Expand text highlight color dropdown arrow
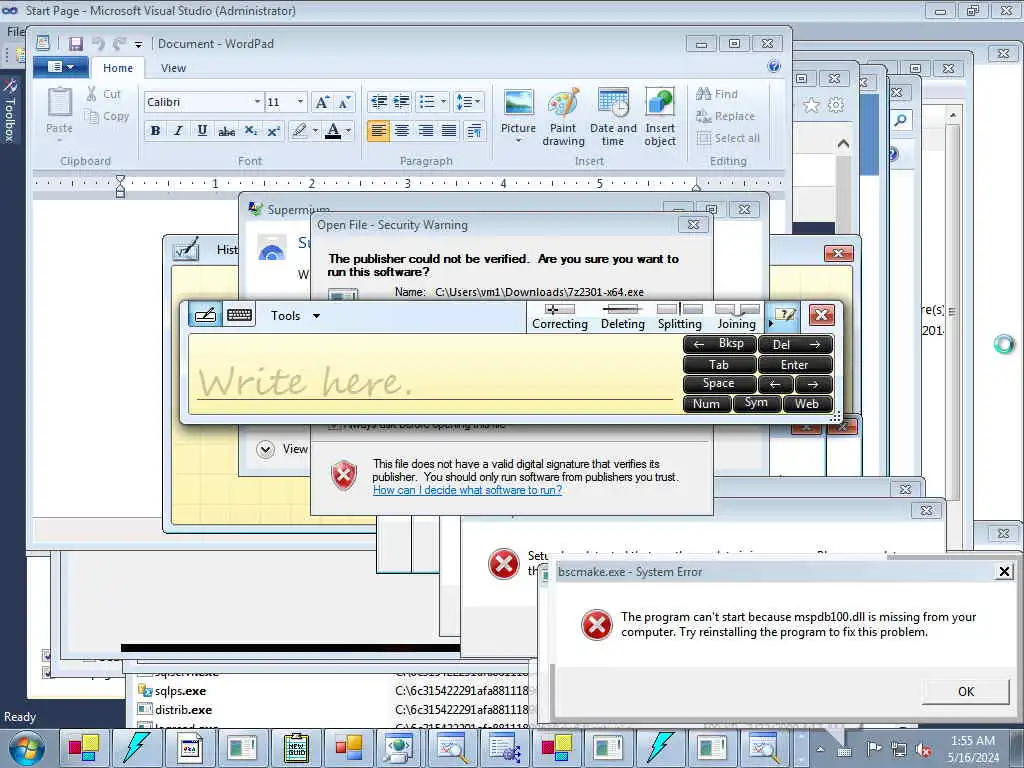Screen dimensions: 1024x768 tap(315, 131)
